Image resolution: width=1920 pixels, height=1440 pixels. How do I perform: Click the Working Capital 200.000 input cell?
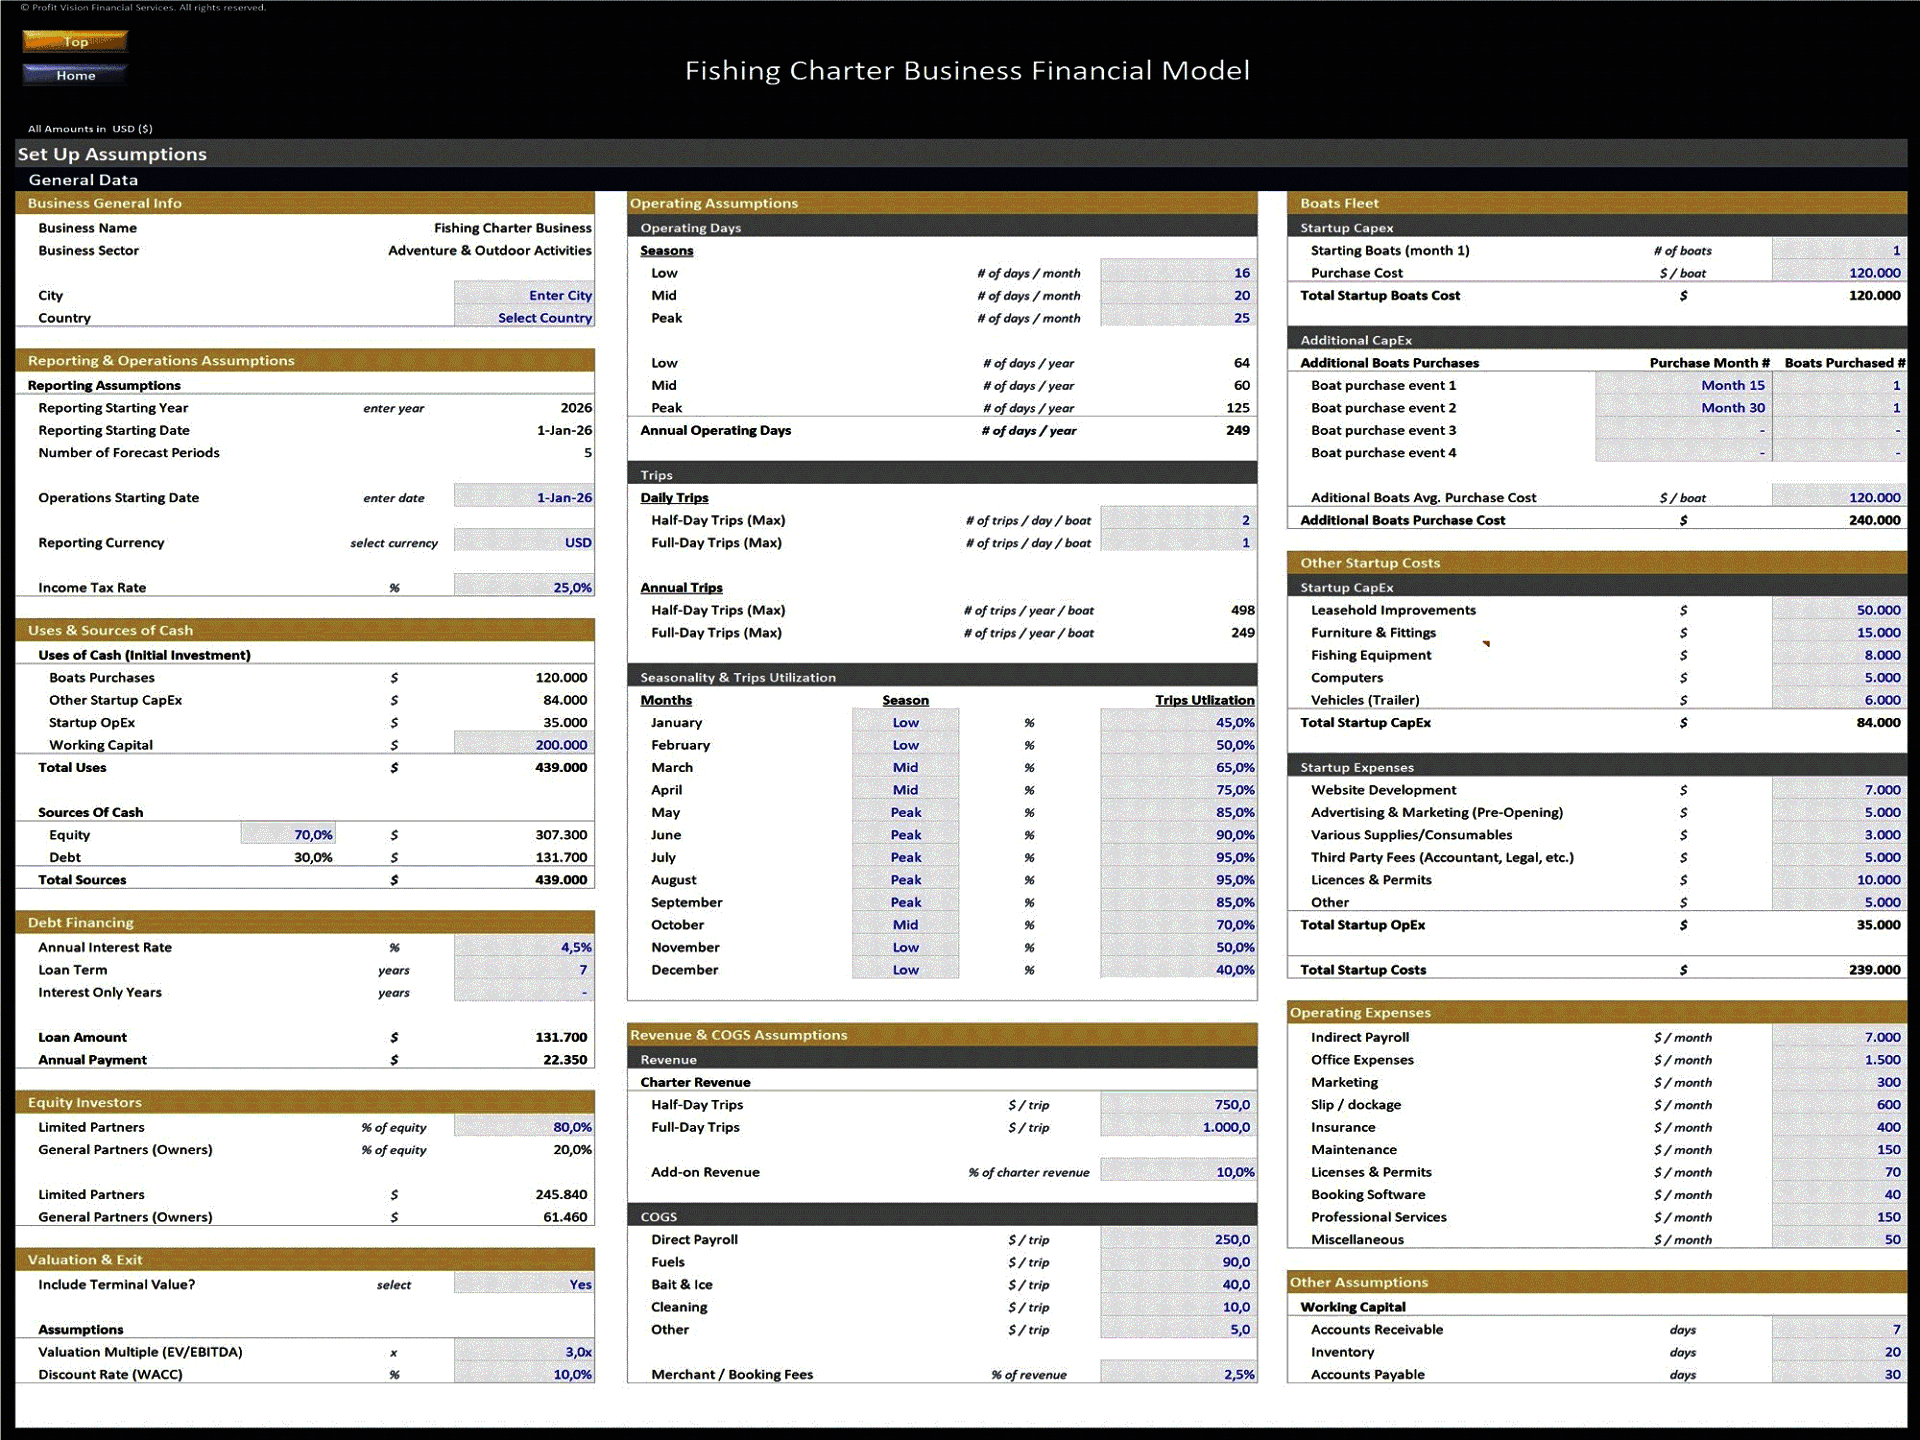pos(523,744)
